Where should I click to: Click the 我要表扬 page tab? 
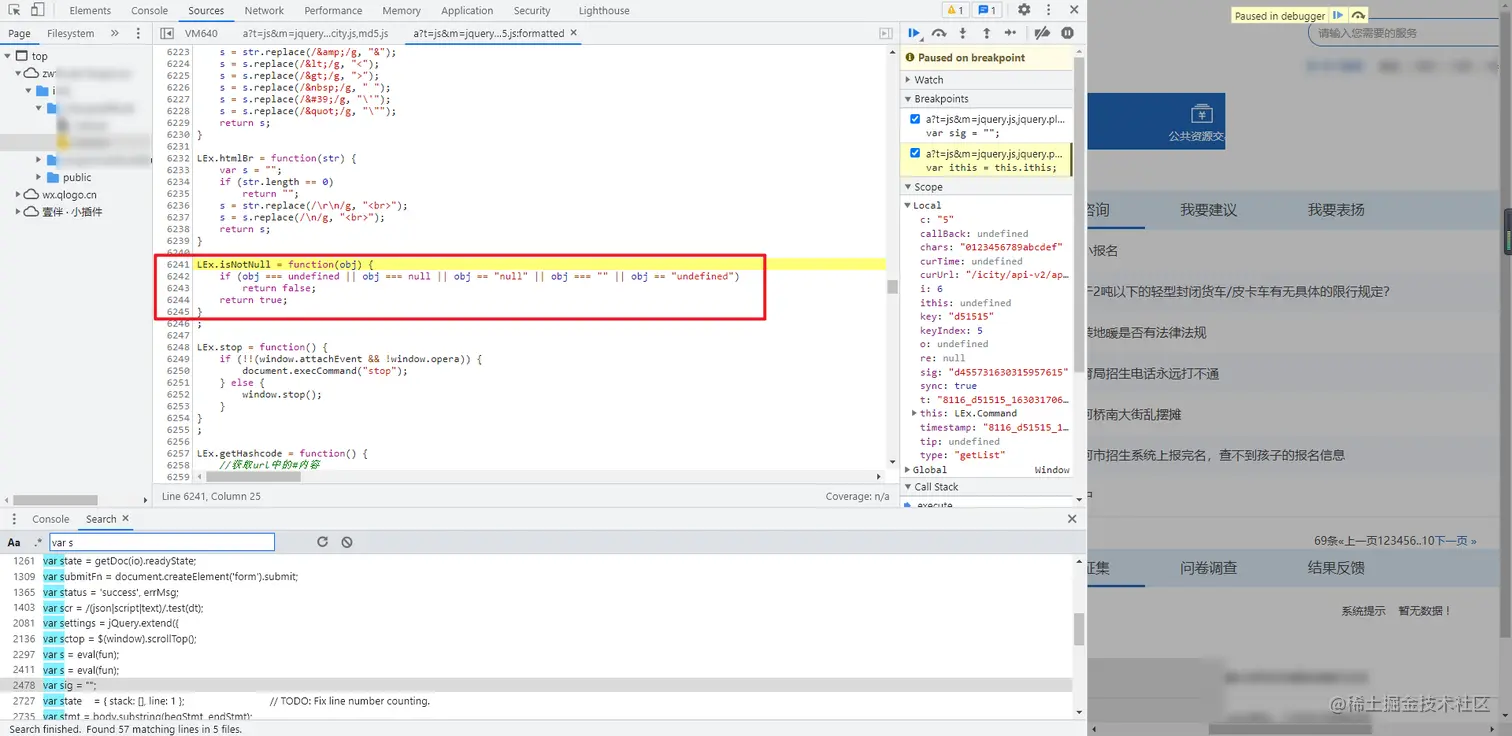coord(1336,210)
